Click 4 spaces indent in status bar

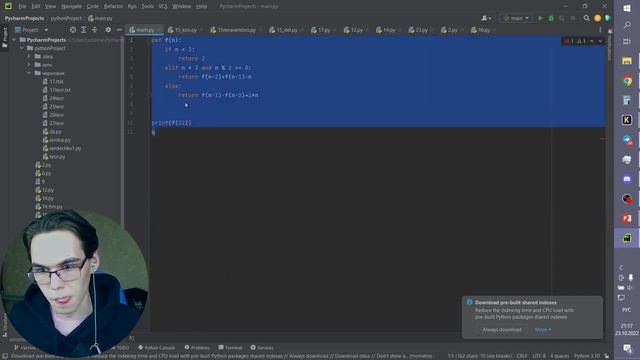pyautogui.click(x=559, y=356)
